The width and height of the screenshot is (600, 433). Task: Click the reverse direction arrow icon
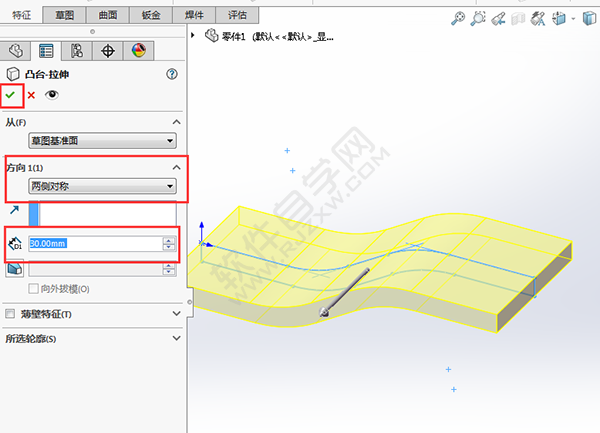coord(15,210)
